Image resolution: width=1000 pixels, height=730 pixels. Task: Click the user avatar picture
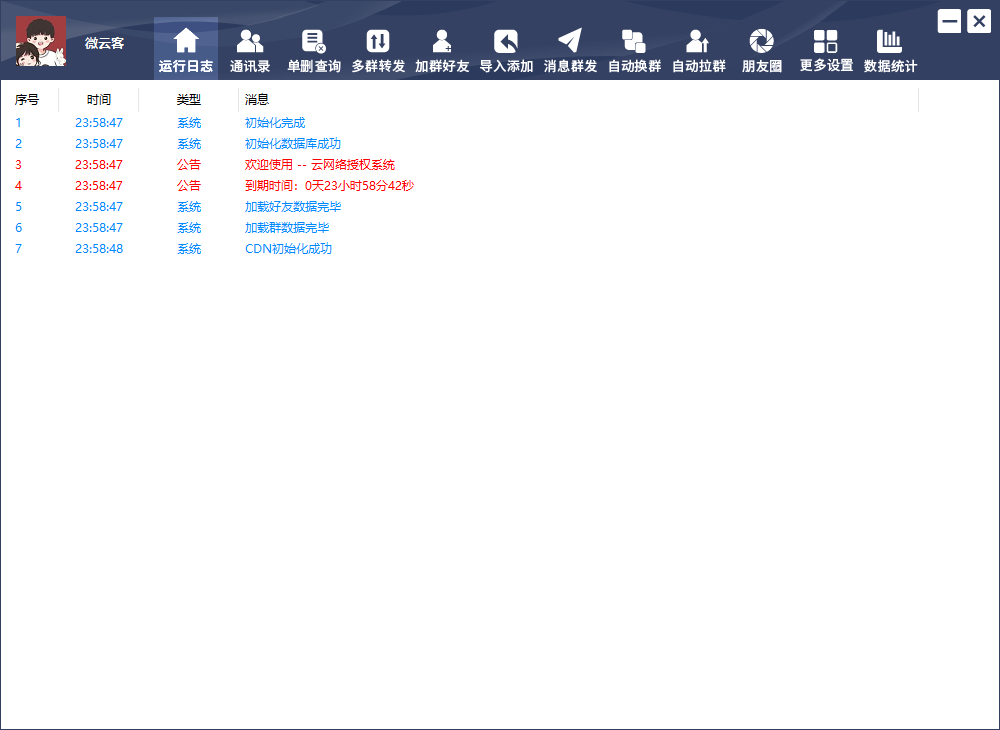click(41, 41)
